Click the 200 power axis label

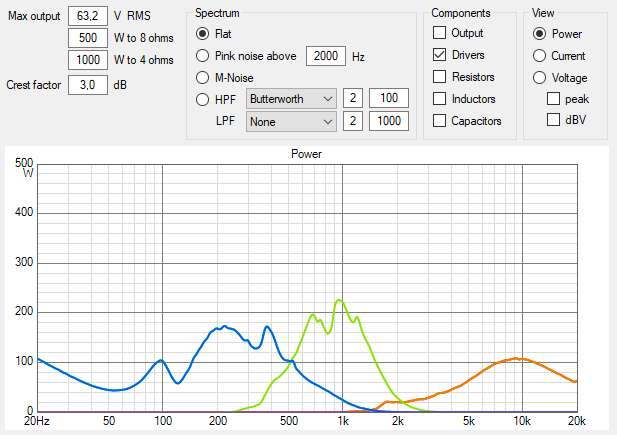point(24,311)
